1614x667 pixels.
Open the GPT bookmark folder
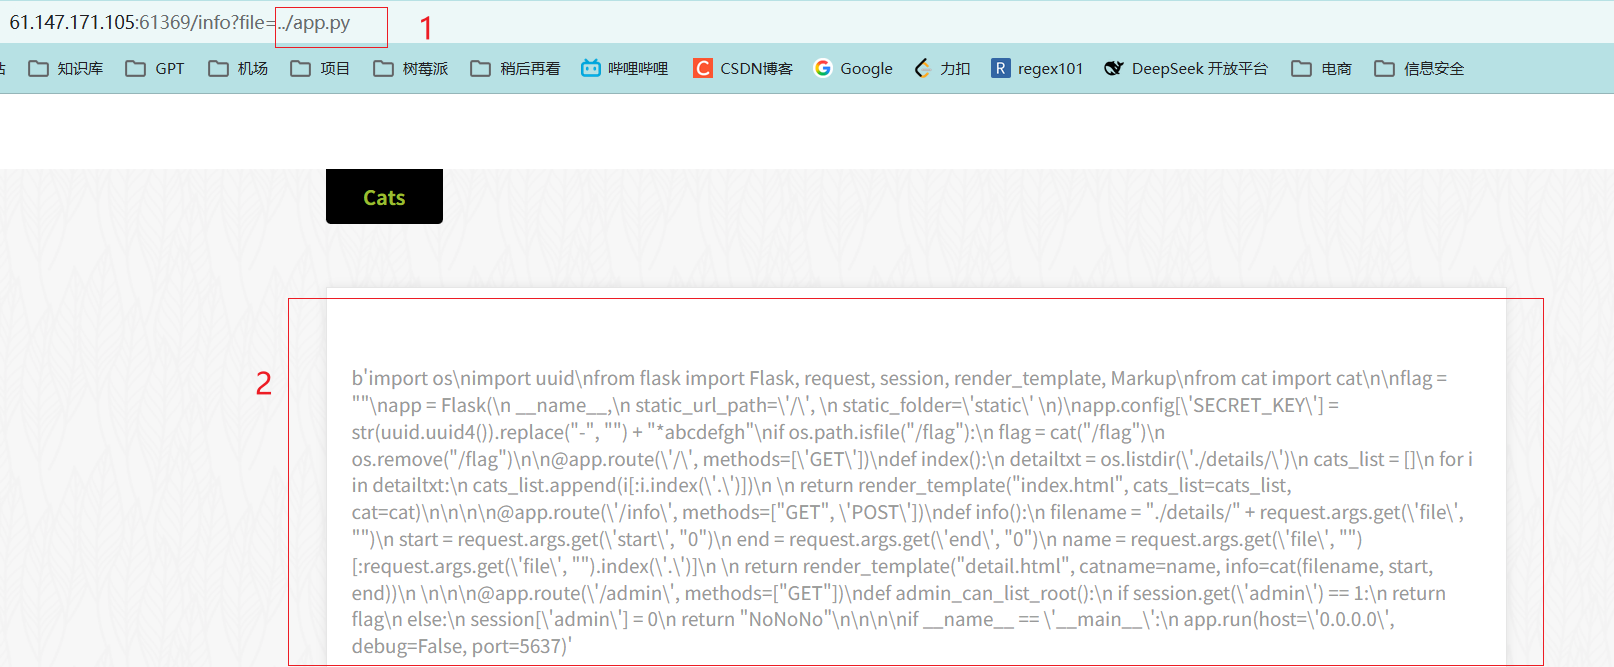(155, 68)
